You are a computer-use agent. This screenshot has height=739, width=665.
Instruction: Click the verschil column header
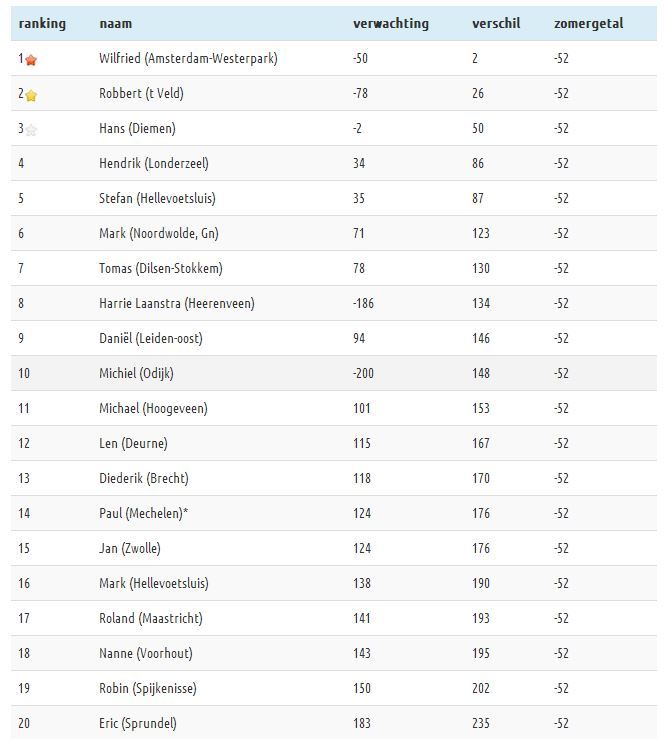[496, 24]
